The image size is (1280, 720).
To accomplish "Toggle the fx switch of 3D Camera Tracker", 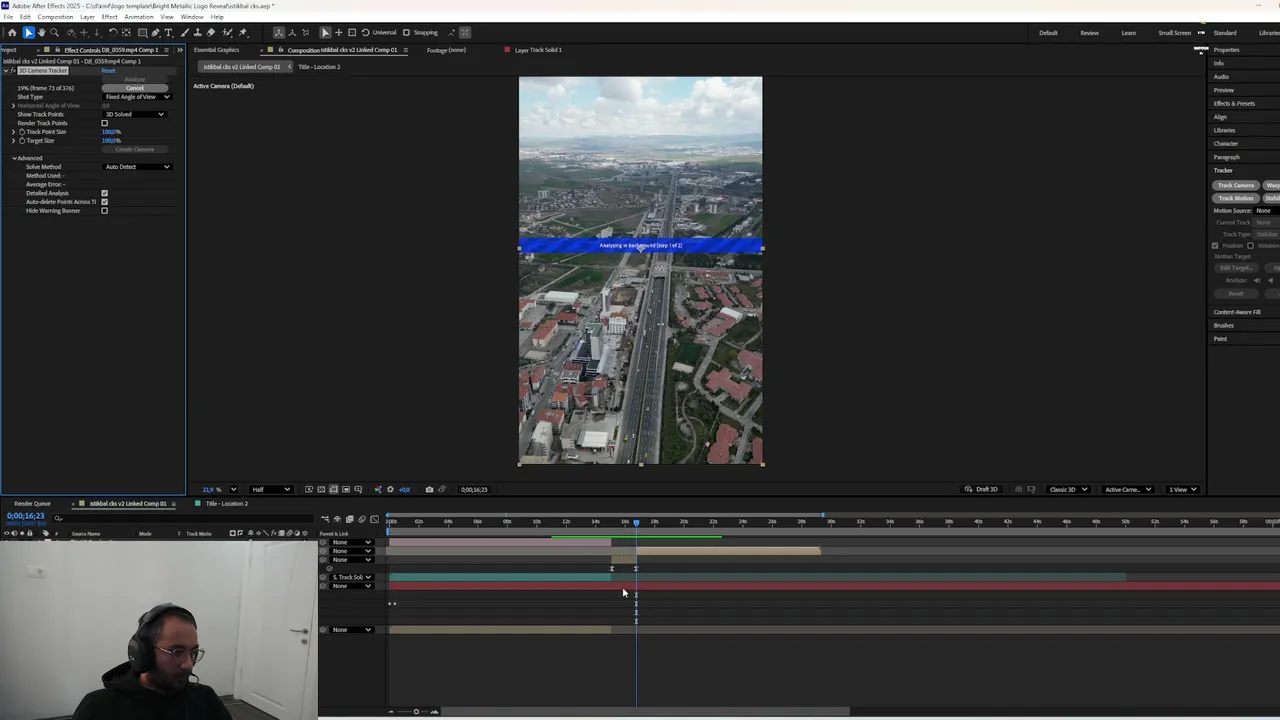I will 13,70.
